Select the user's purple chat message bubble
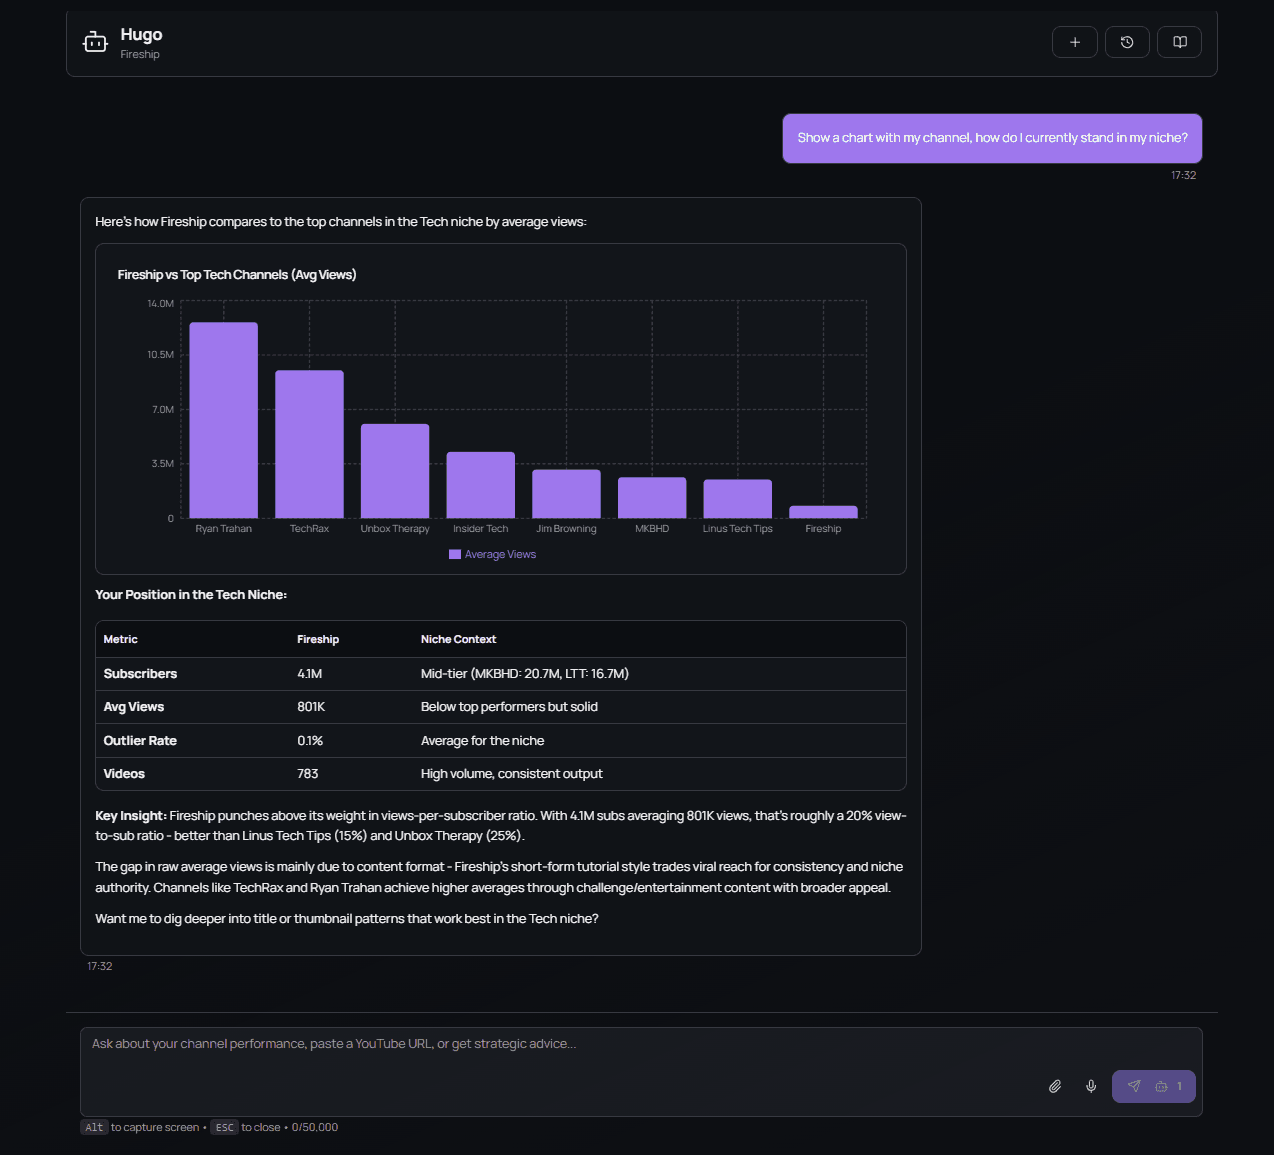Screen dimensions: 1274x1155 992,138
